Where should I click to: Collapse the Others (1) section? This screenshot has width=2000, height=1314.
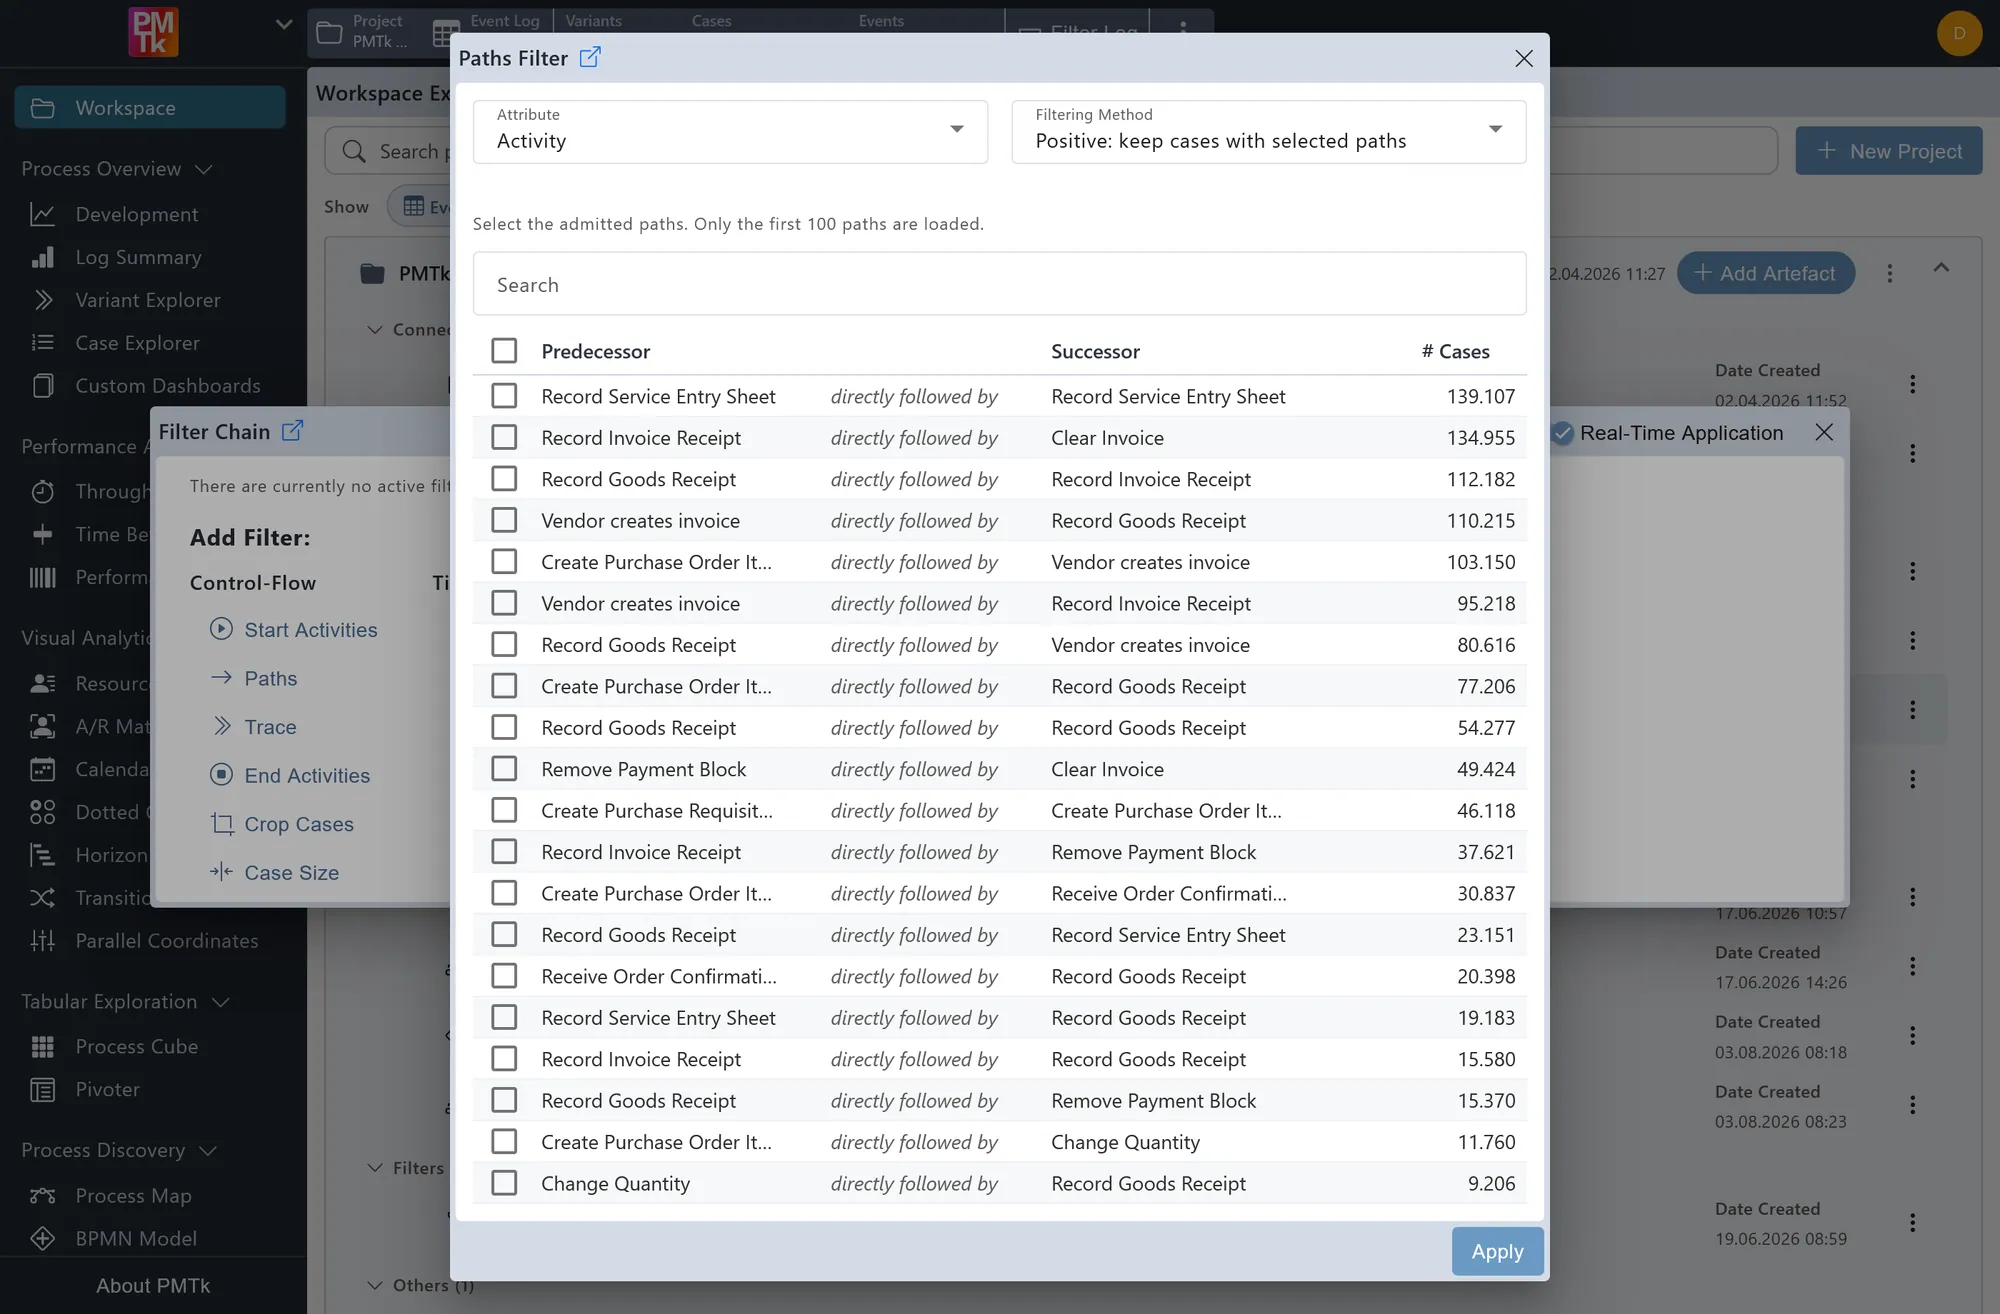tap(375, 1286)
